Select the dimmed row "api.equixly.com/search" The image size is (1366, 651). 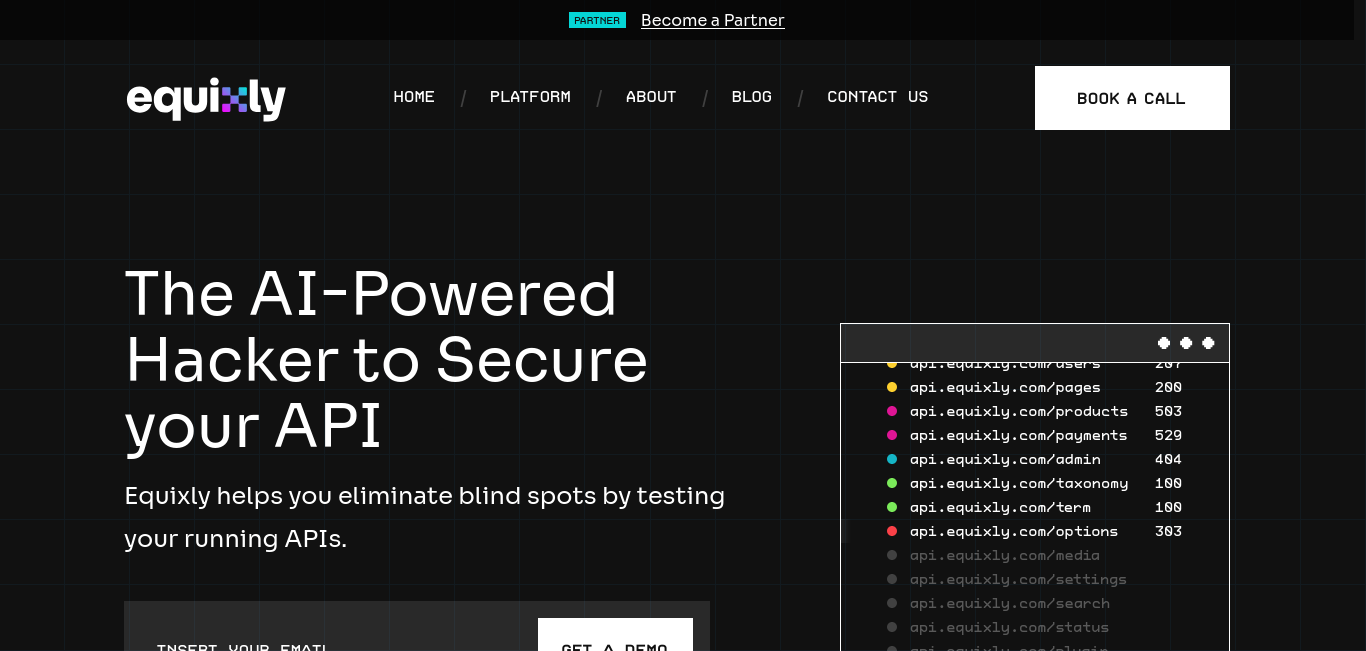pyautogui.click(x=998, y=603)
